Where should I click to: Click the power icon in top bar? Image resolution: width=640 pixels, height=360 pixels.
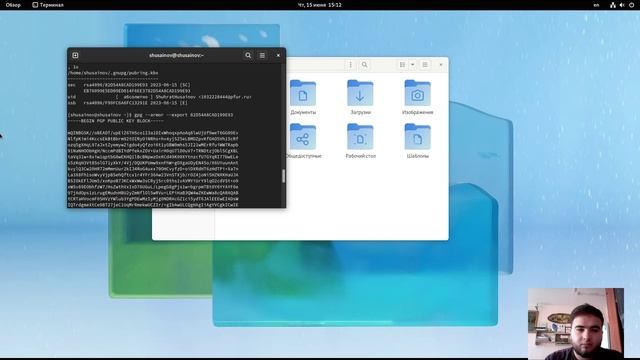(632, 5)
